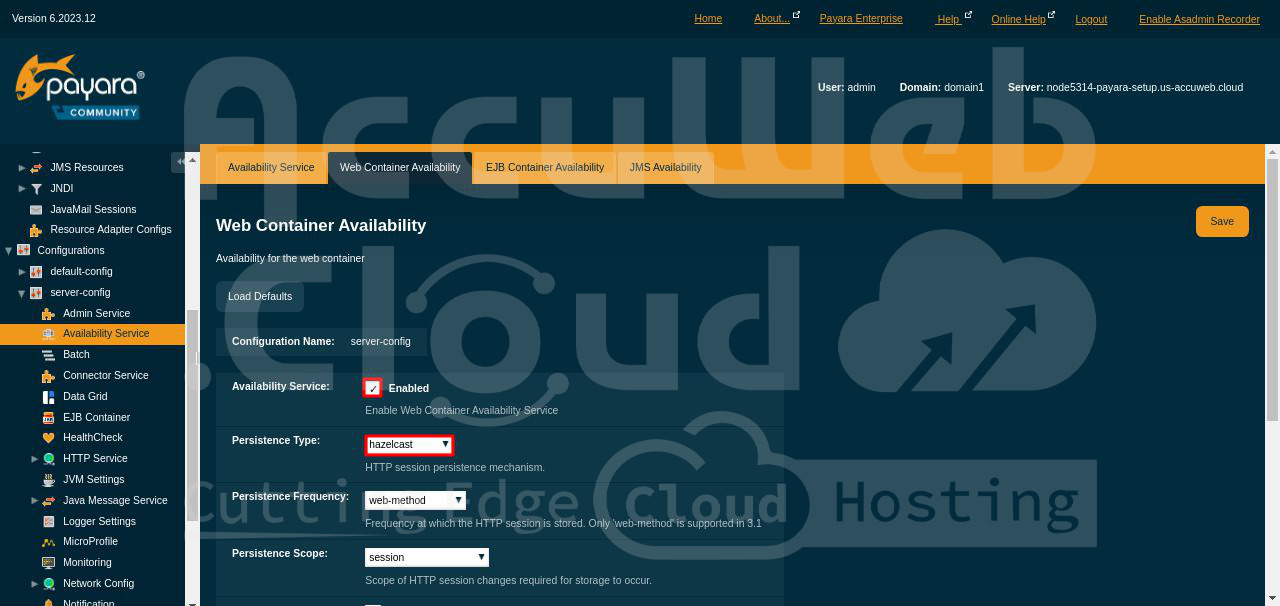Screen dimensions: 1280x606
Task: Click the main scrollbar's up arrow
Action: point(1272,151)
